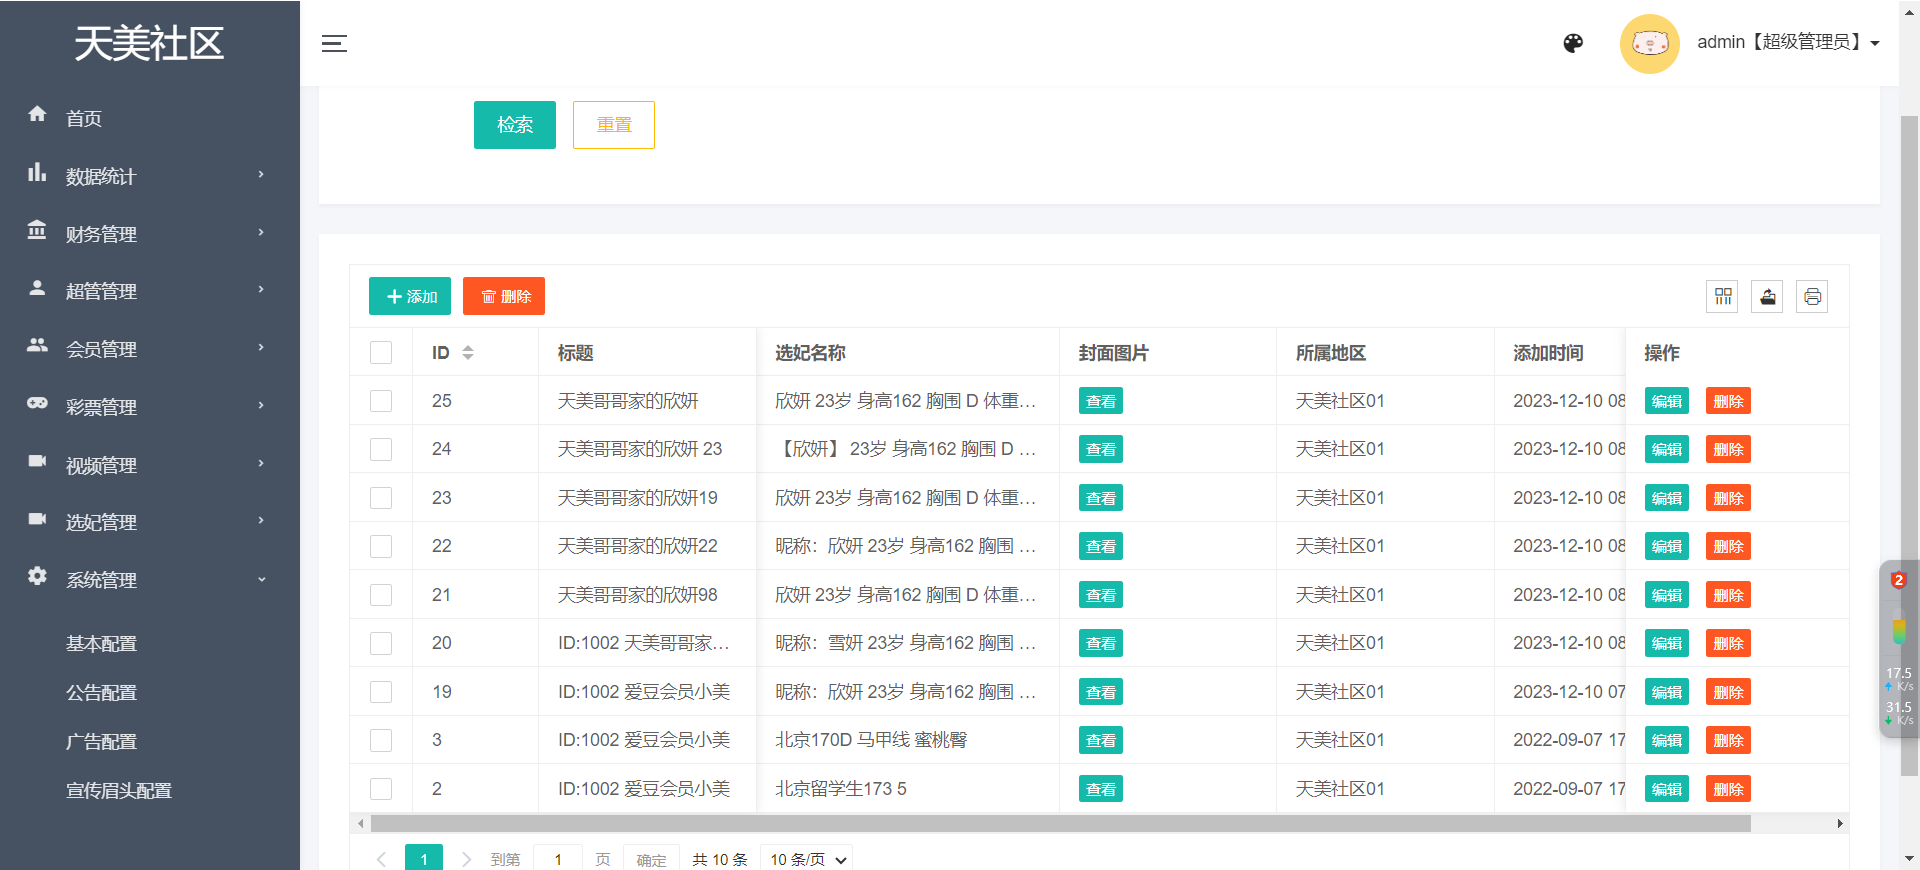Click the page number jump input field
The width and height of the screenshot is (1920, 870).
pyautogui.click(x=558, y=859)
